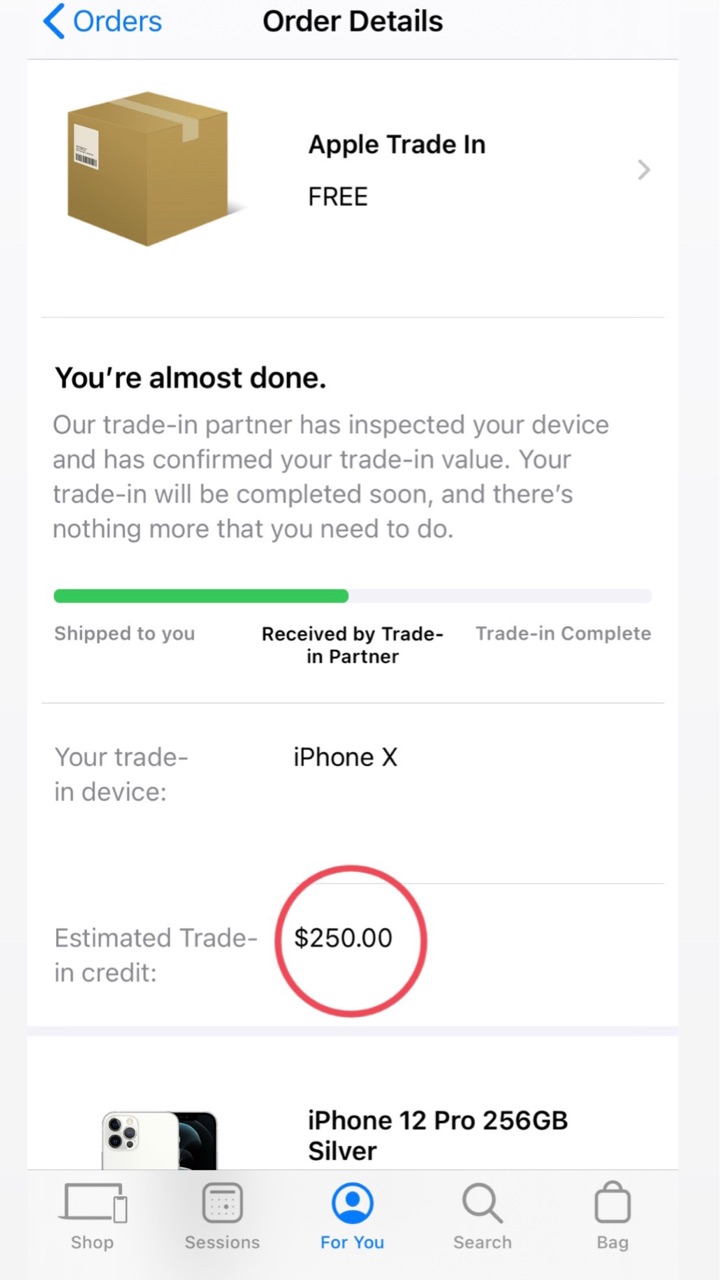The height and width of the screenshot is (1280, 720).
Task: Tap the cardboard box trade-in image
Action: coord(150,168)
